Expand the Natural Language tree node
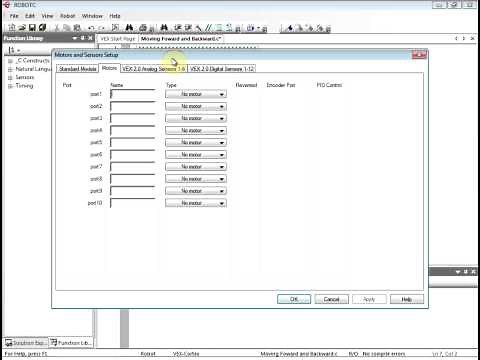Viewport: 480px width, 360px height. point(10,69)
